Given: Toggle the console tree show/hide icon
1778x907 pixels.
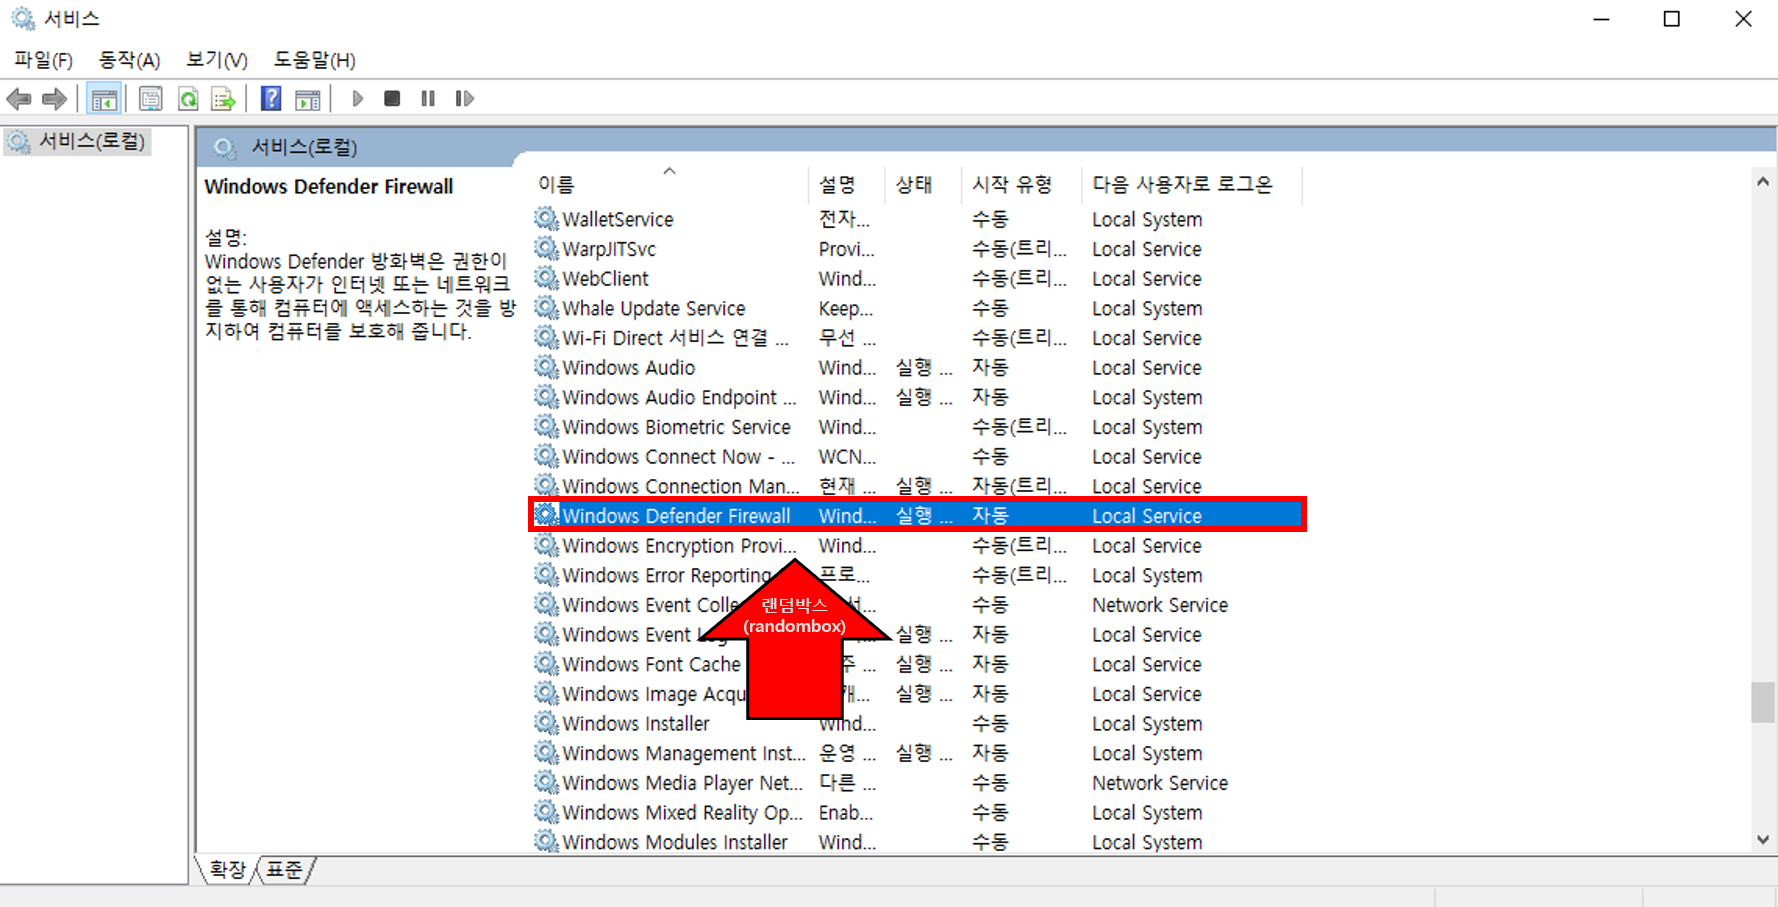Looking at the screenshot, I should [104, 99].
